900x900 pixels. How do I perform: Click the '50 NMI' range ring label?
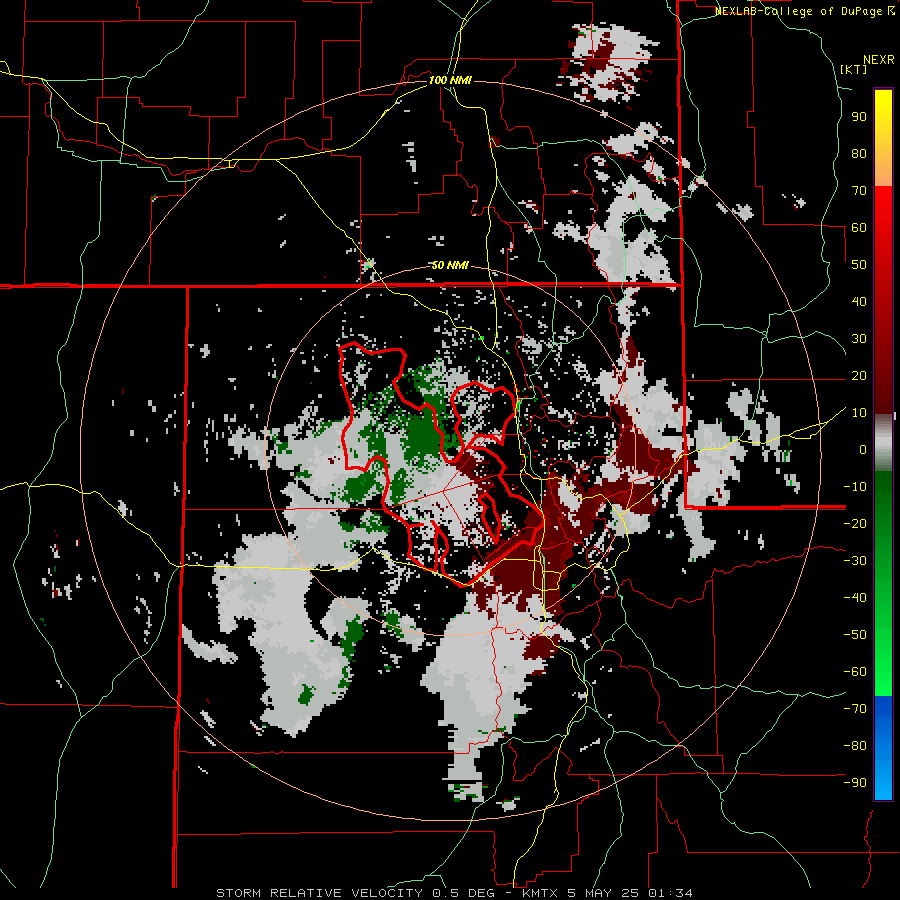pyautogui.click(x=450, y=265)
